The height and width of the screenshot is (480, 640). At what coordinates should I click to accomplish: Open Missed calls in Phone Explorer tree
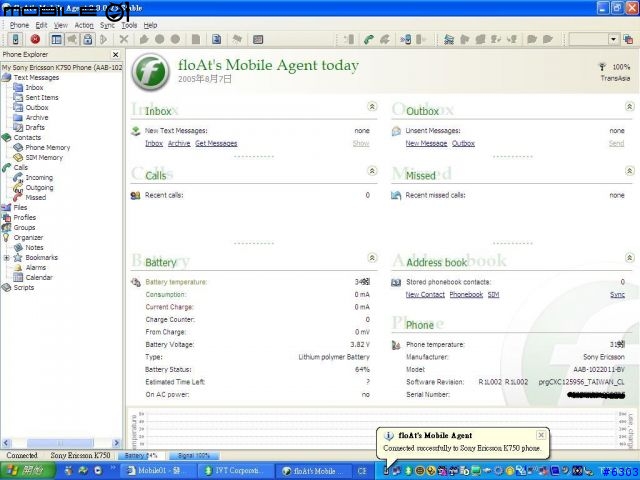pyautogui.click(x=36, y=198)
